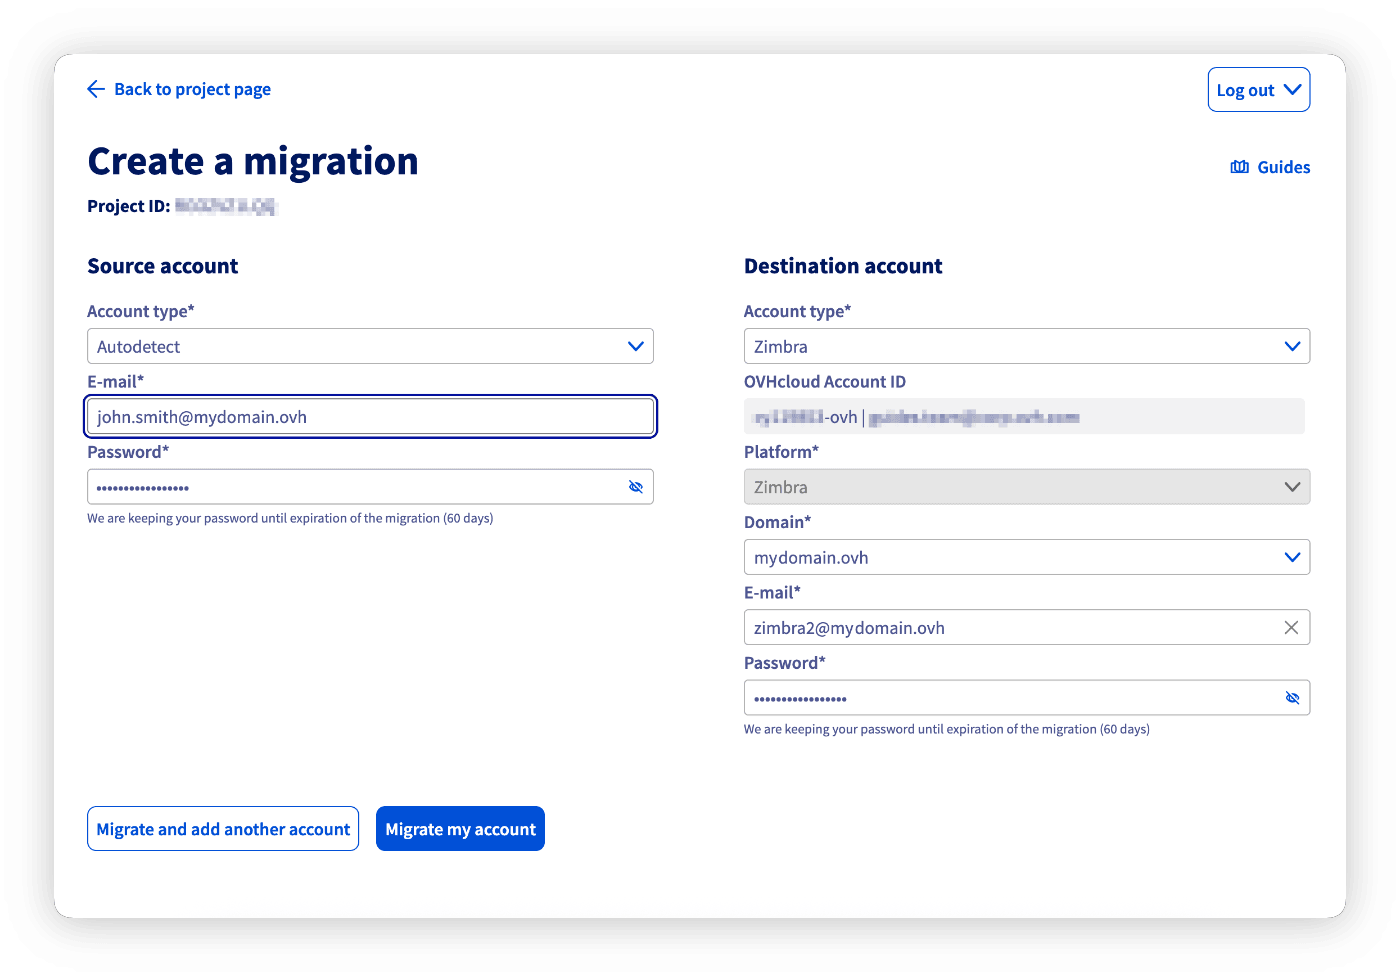Click the Domain* label
Viewport: 1400px width, 972px height.
point(777,522)
